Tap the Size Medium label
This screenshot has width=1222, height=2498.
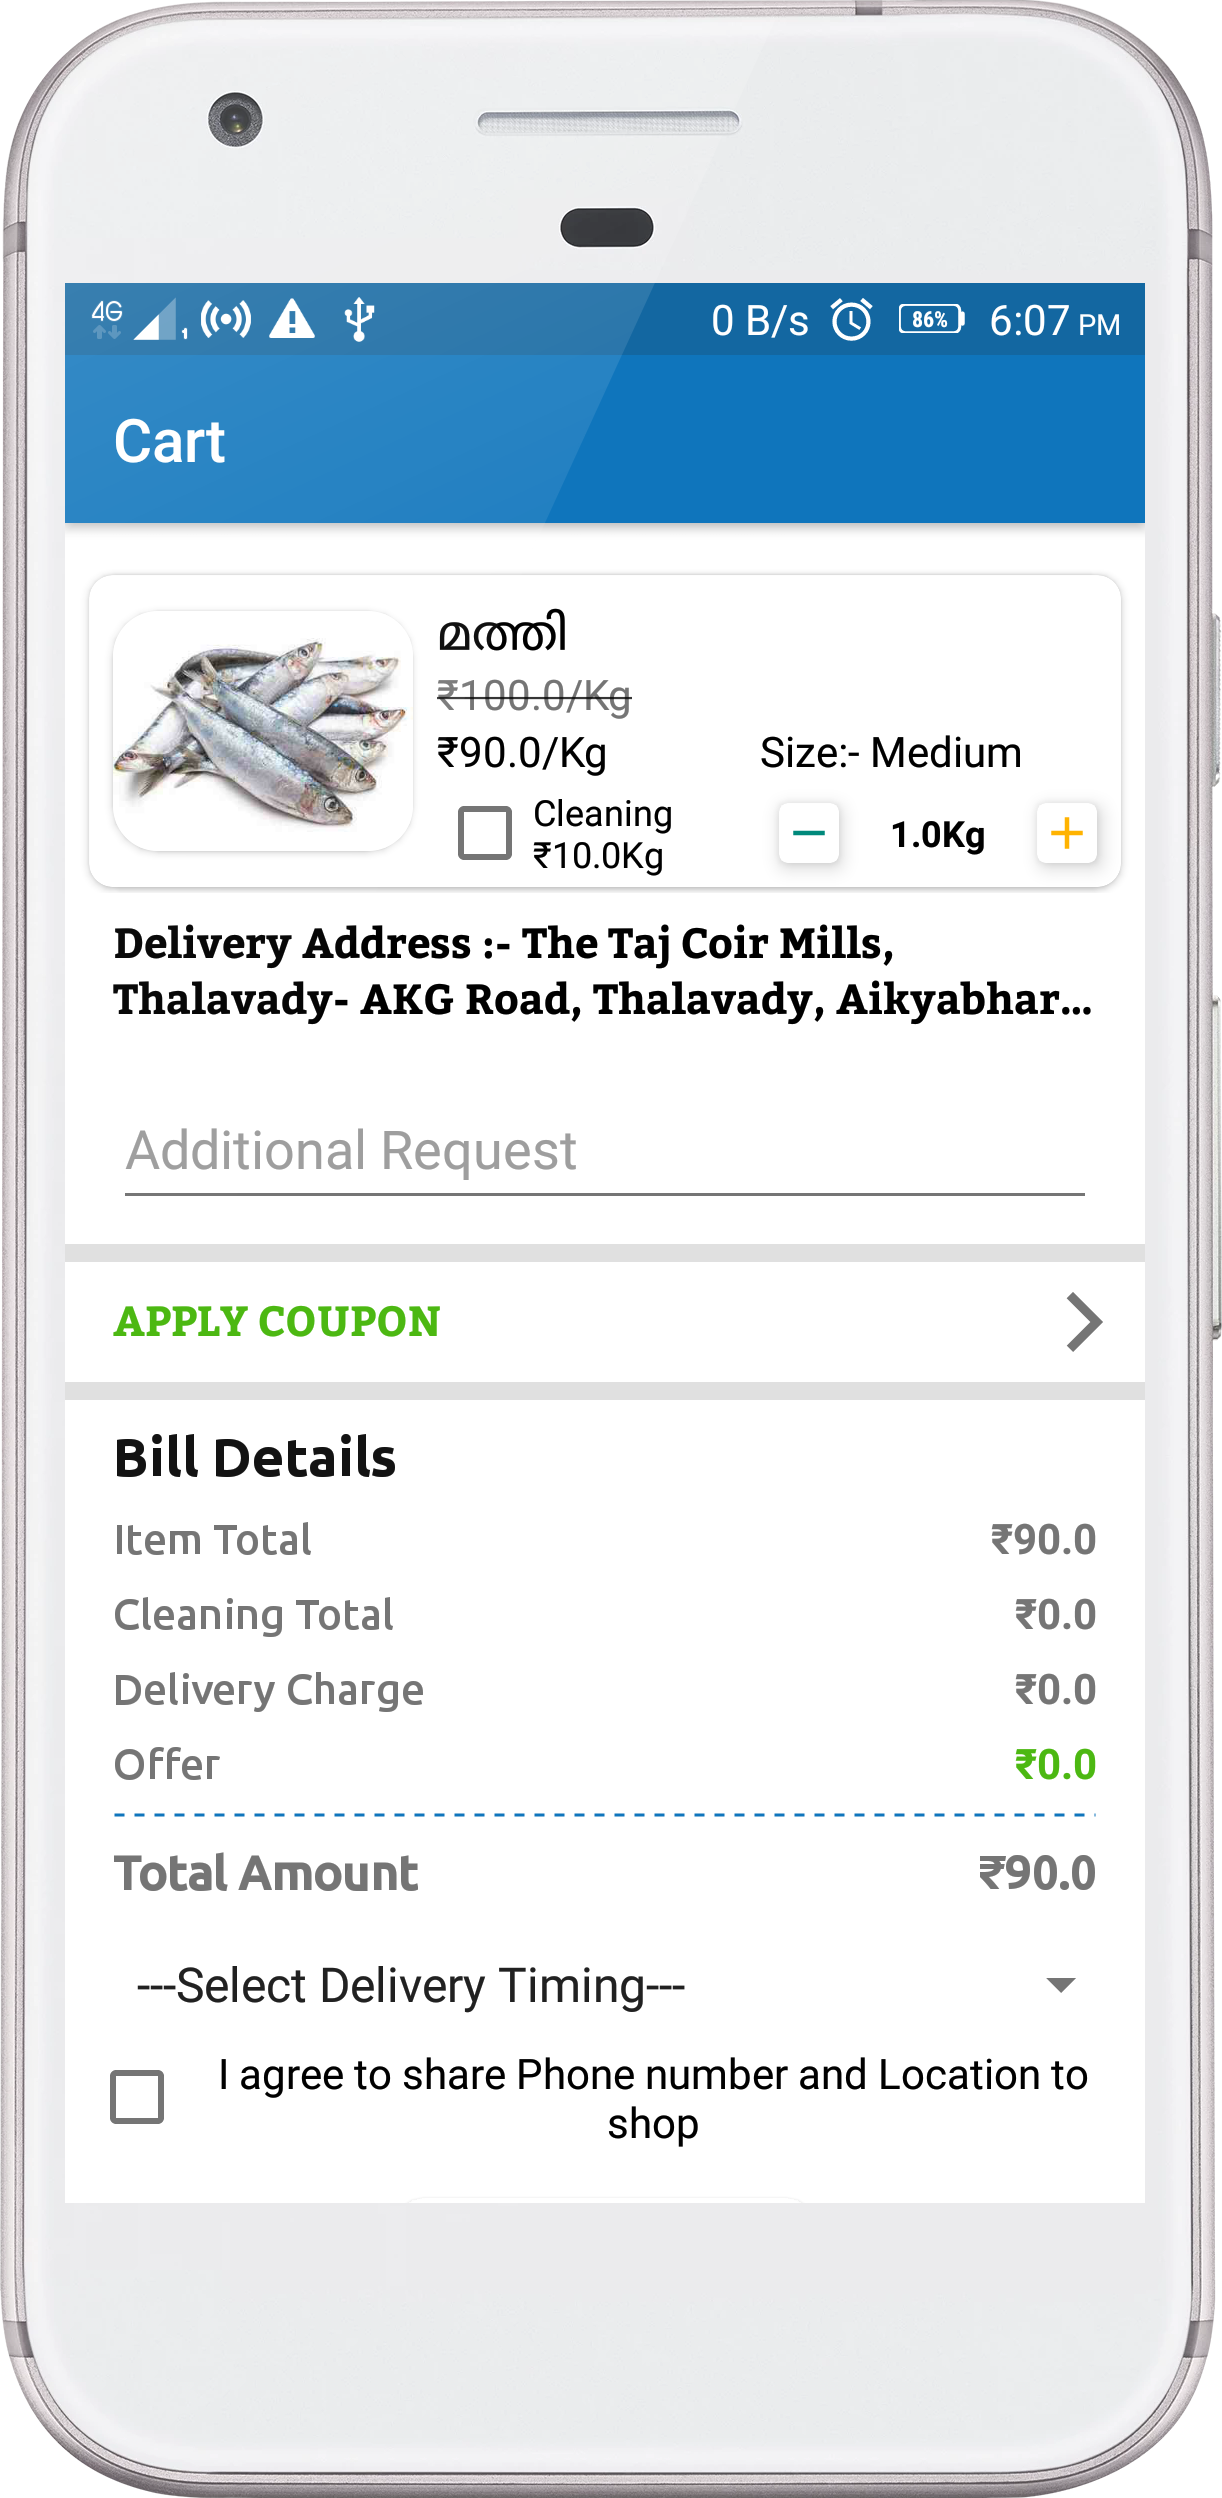coord(890,753)
